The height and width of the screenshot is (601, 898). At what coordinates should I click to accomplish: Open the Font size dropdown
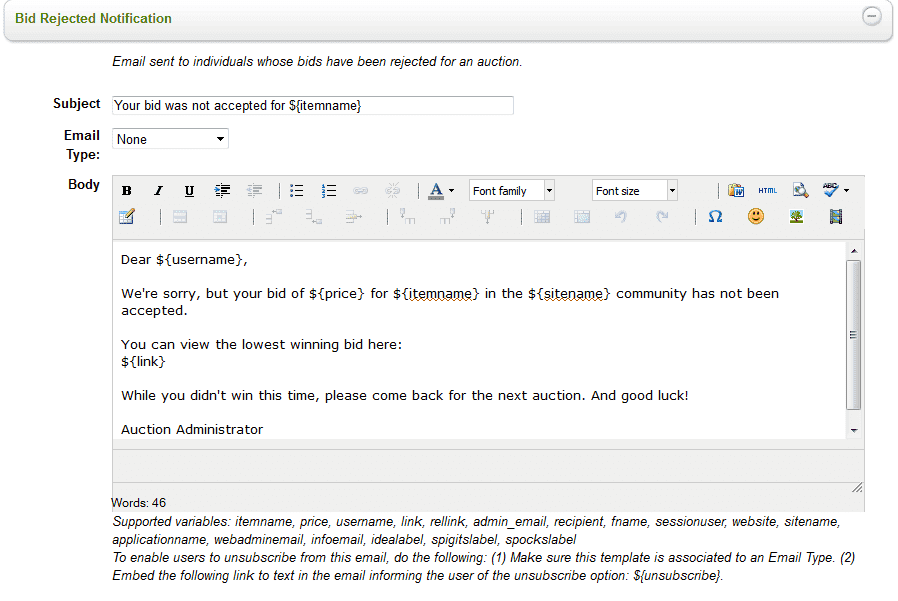pyautogui.click(x=672, y=191)
